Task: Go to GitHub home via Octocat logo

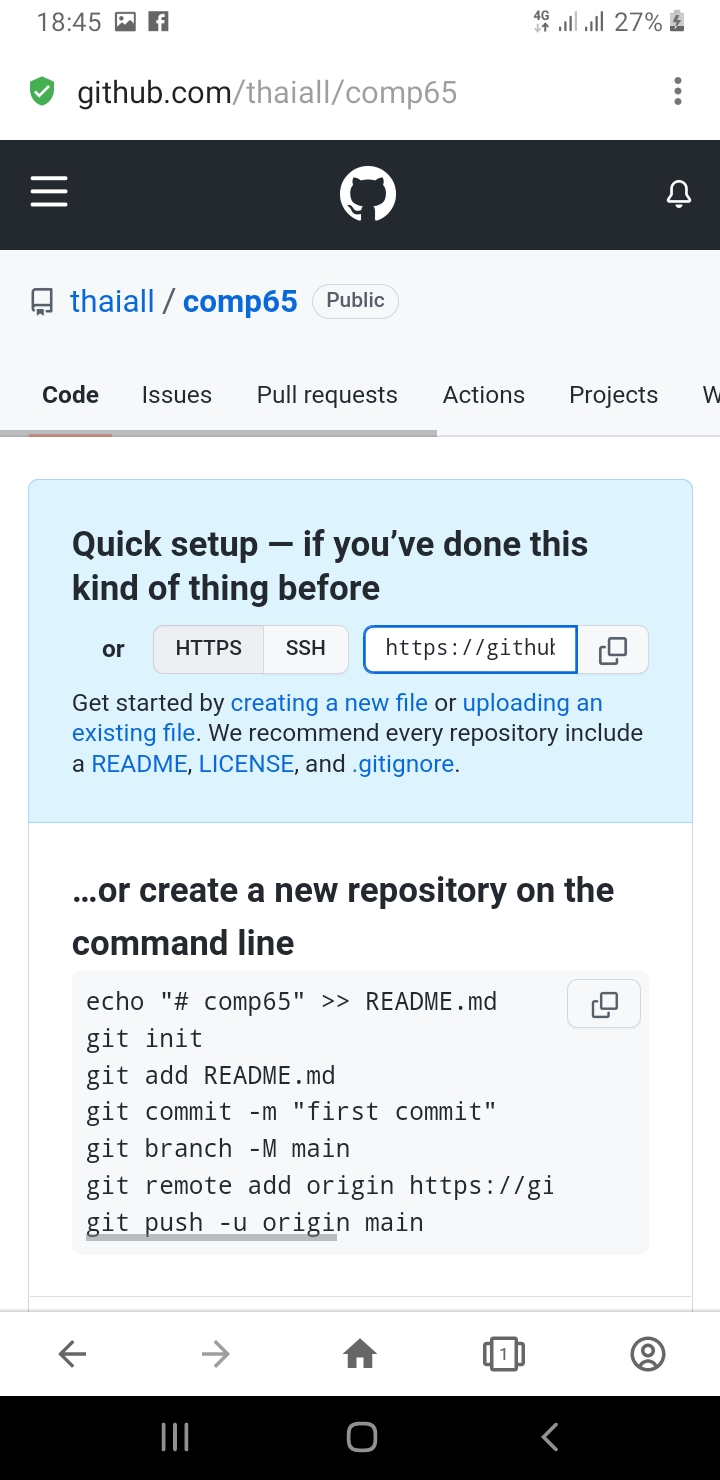Action: [x=368, y=194]
